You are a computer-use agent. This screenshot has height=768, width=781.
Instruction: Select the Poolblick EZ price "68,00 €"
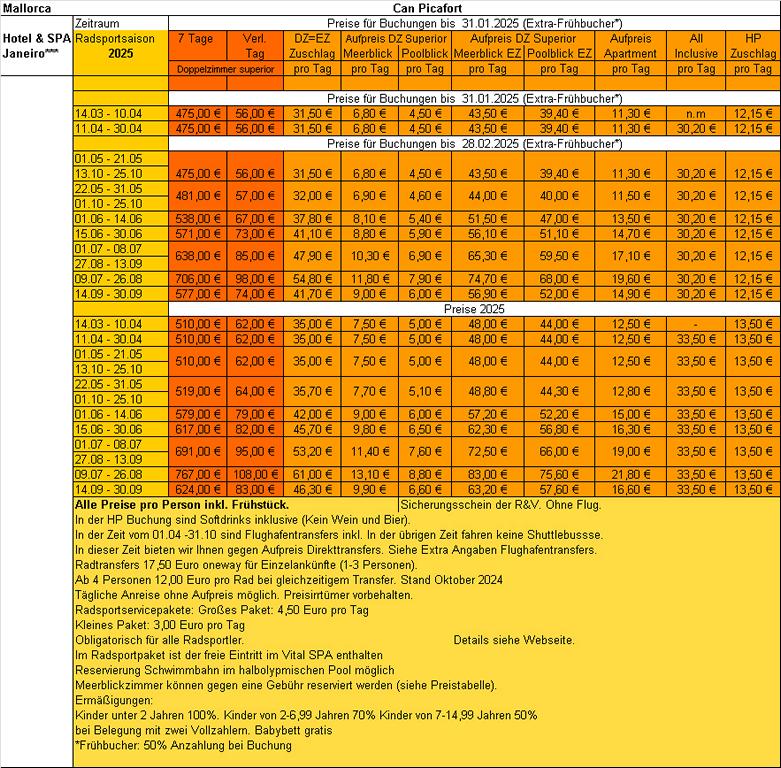pyautogui.click(x=559, y=279)
